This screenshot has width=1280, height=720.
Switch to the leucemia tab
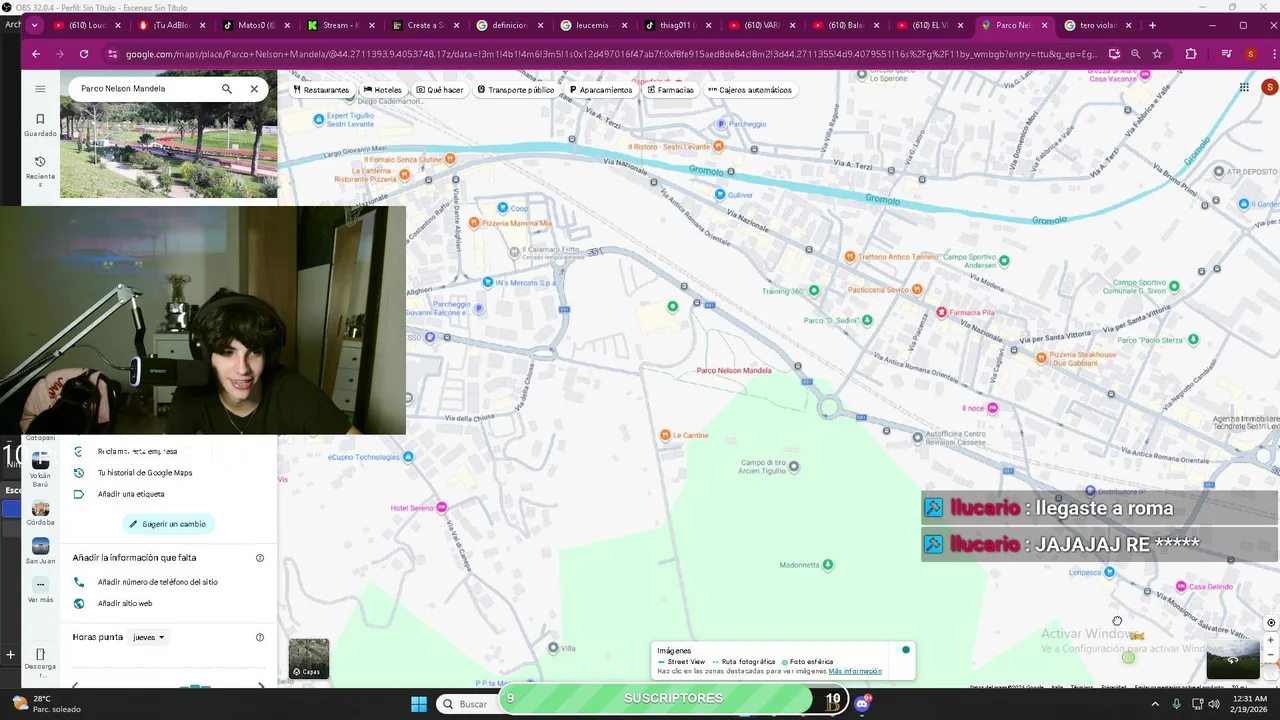pos(594,25)
